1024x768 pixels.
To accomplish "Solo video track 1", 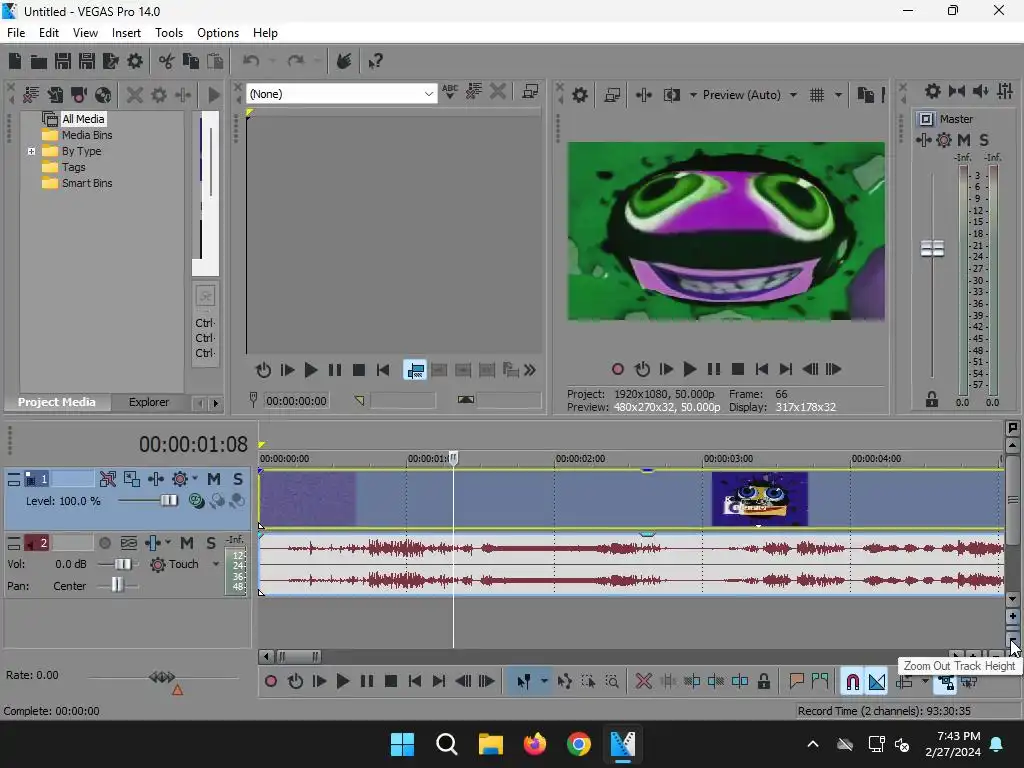I will (238, 479).
